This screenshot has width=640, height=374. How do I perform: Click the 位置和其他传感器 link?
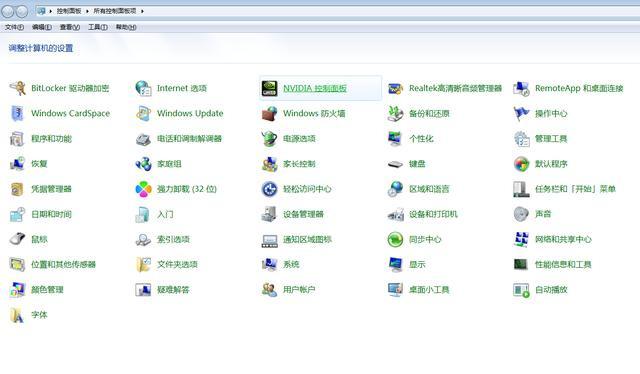[63, 265]
